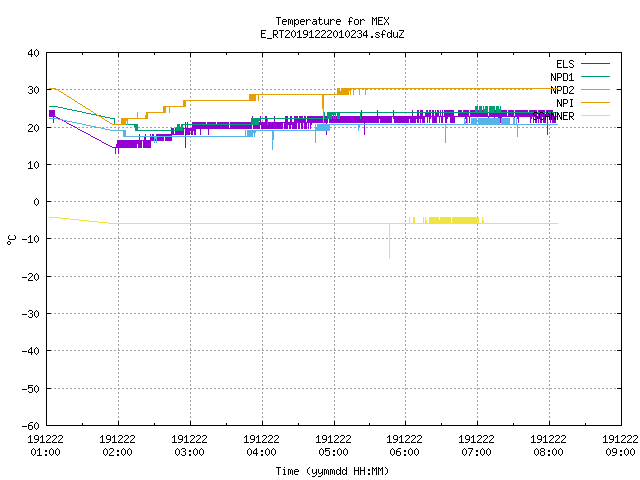Click the x-axis tick label 191222 05:00
The height and width of the screenshot is (480, 640).
[333, 446]
